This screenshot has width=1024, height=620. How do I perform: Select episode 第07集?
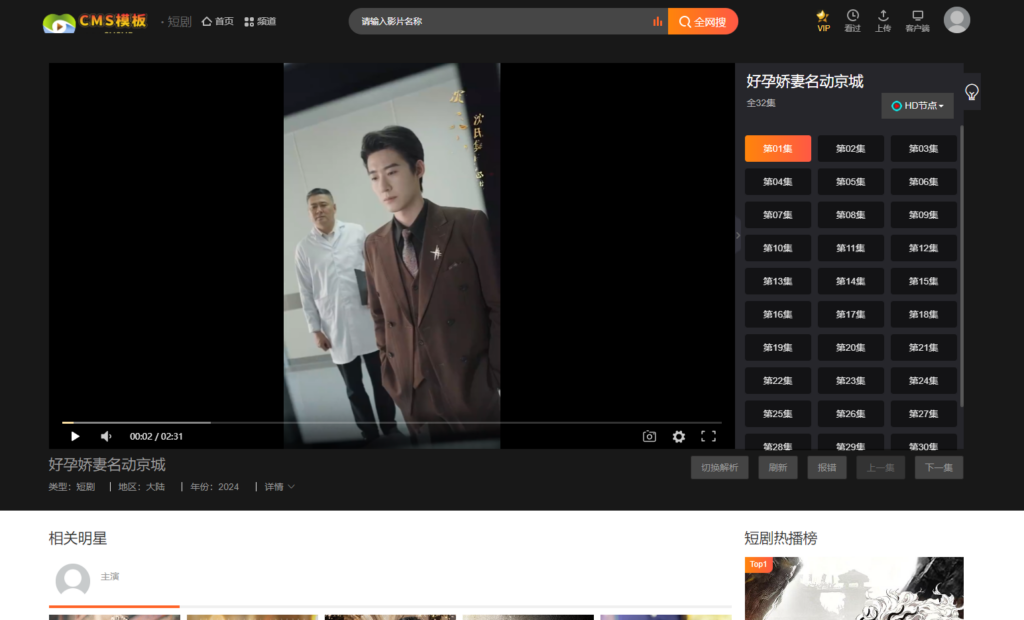(x=778, y=215)
